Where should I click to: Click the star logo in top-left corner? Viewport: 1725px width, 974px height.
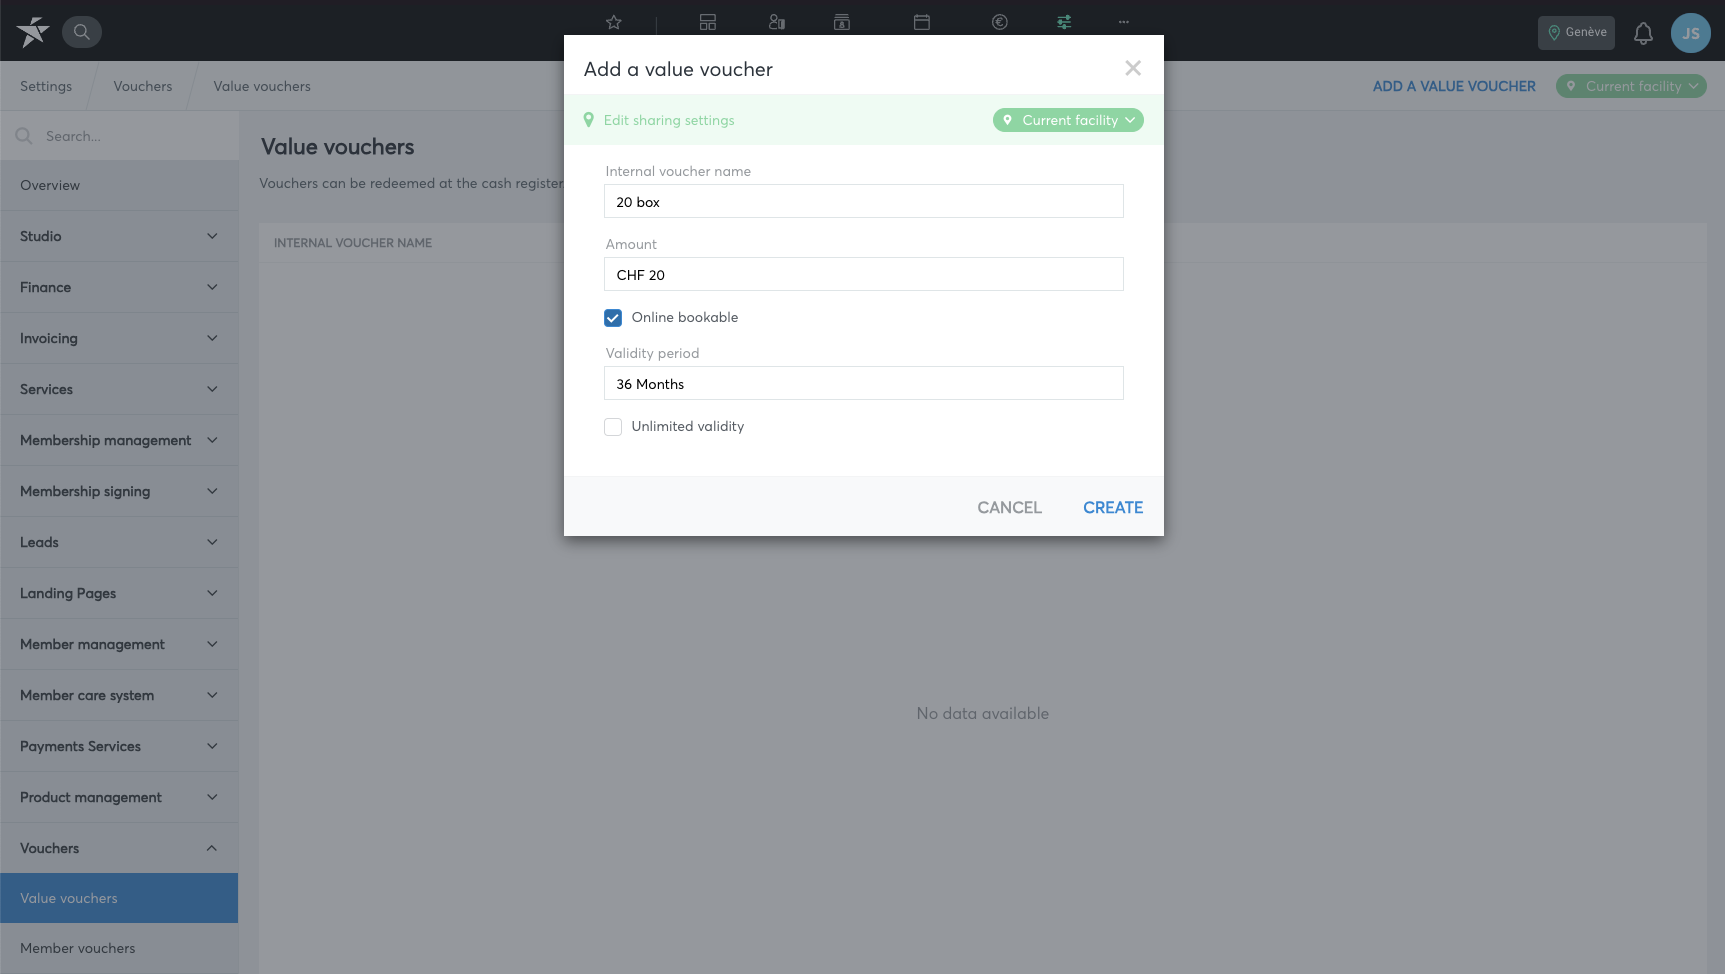coord(33,32)
